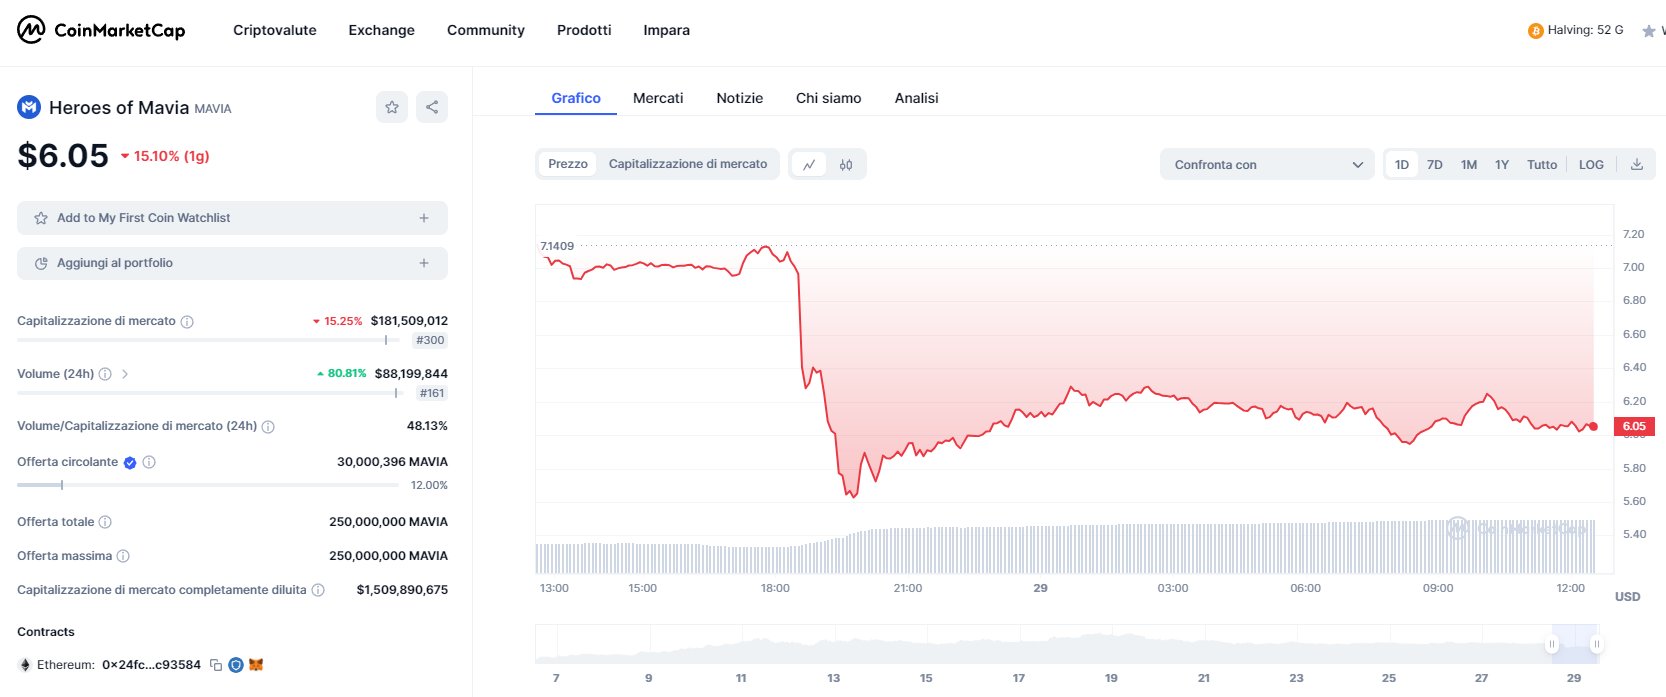Star Heroes of Mavia as favorite
This screenshot has width=1666, height=697.
click(x=392, y=107)
